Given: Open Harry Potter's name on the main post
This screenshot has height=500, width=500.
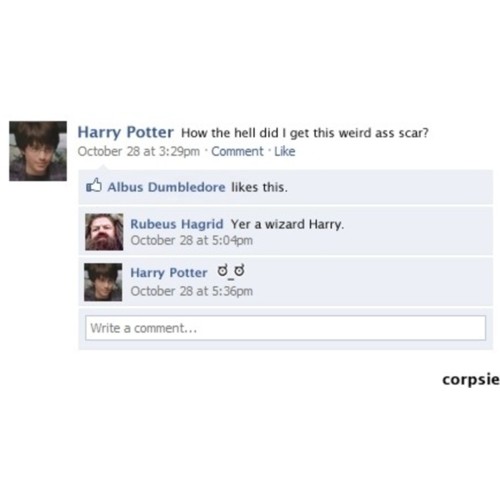Looking at the screenshot, I should 126,132.
